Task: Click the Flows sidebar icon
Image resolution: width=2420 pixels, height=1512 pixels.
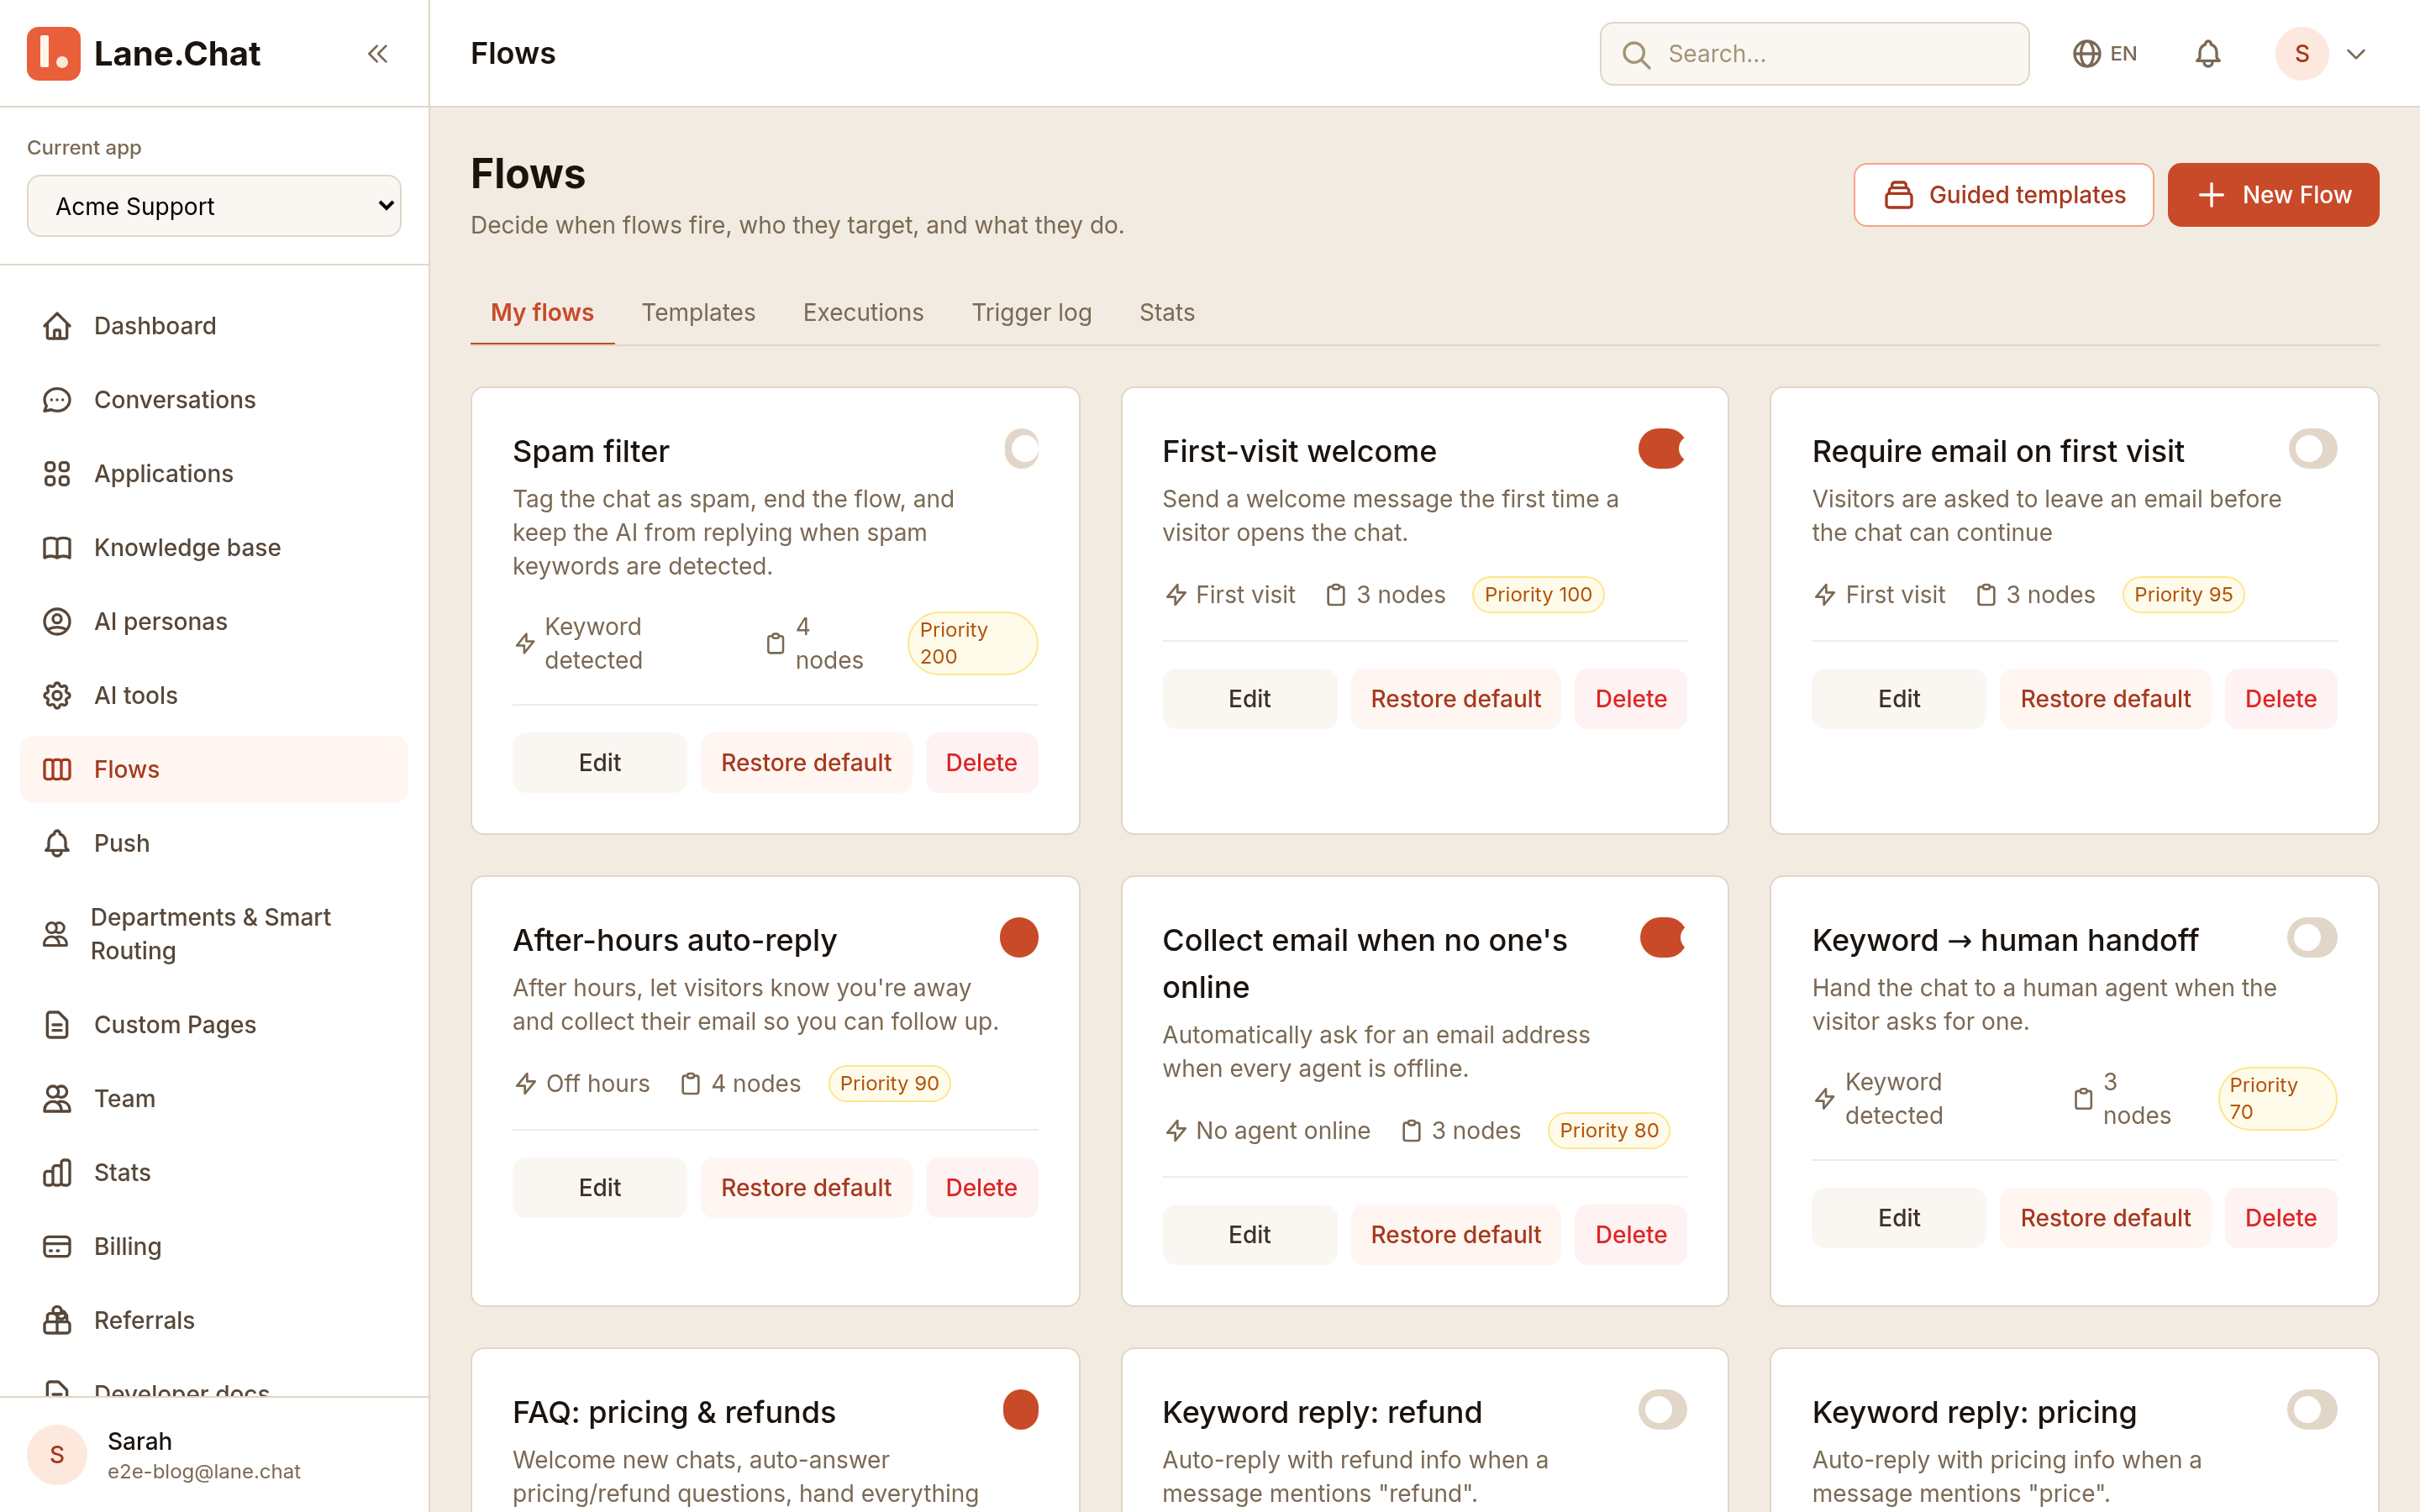Action: (x=57, y=770)
